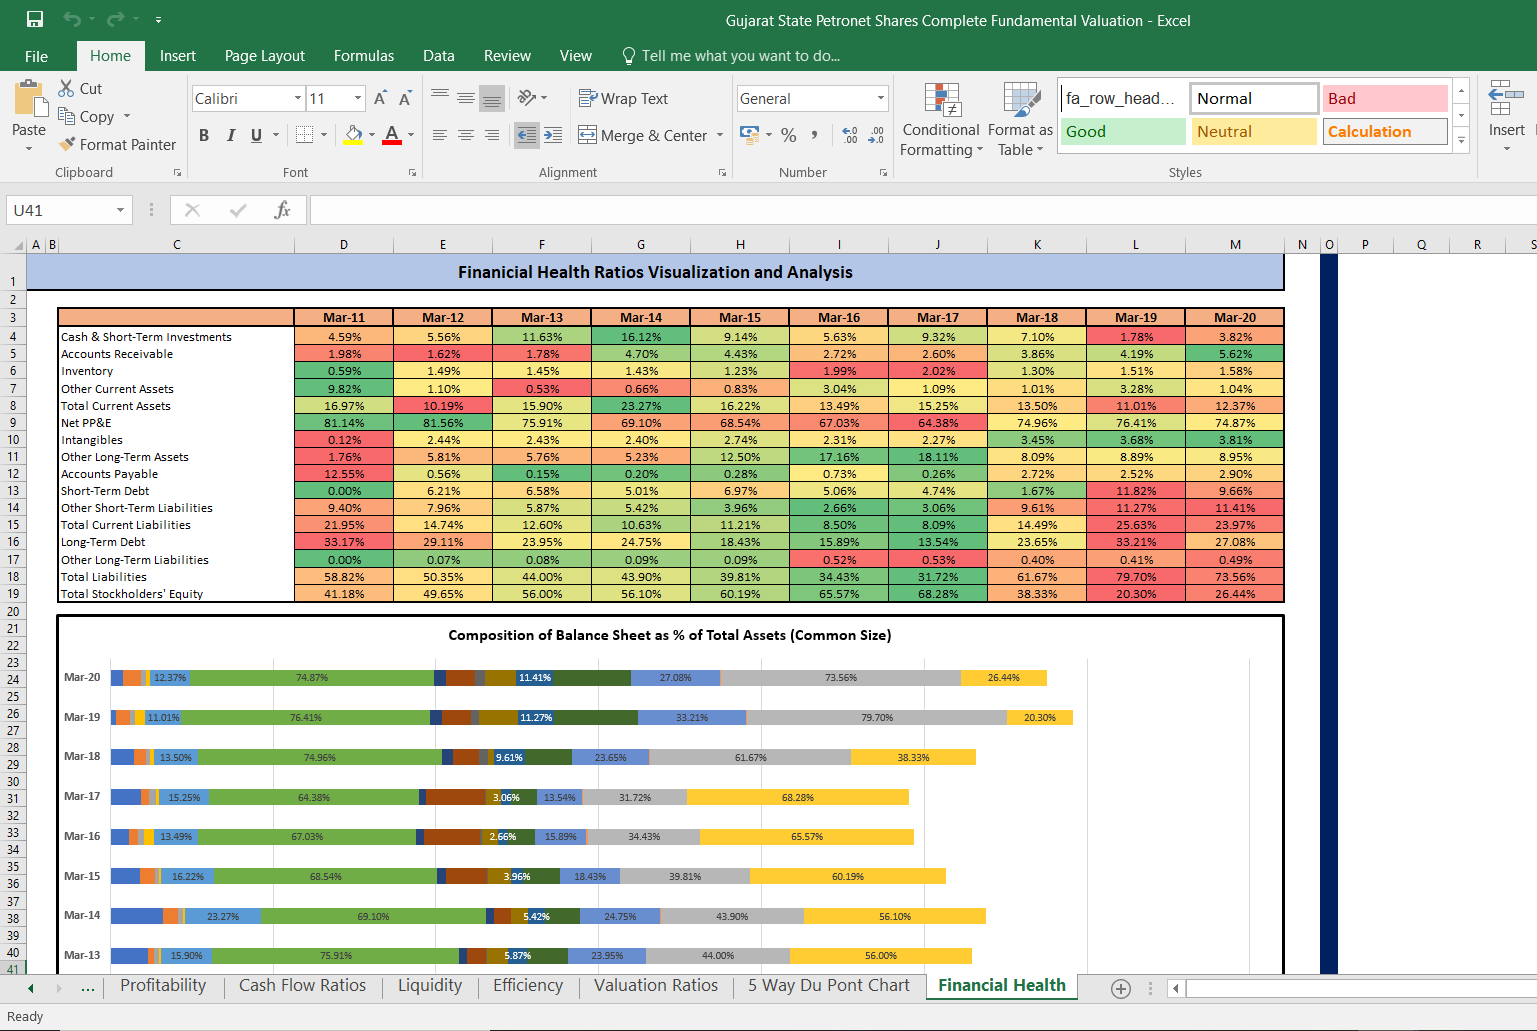Click the Orientation text angle icon
Screen dimensions: 1537x1031
click(527, 97)
